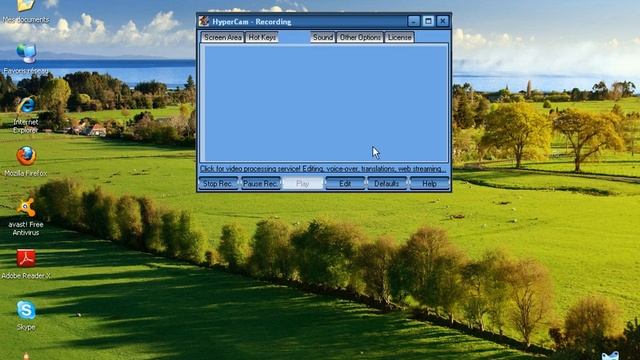Minimize the HyperCam window

pyautogui.click(x=413, y=21)
